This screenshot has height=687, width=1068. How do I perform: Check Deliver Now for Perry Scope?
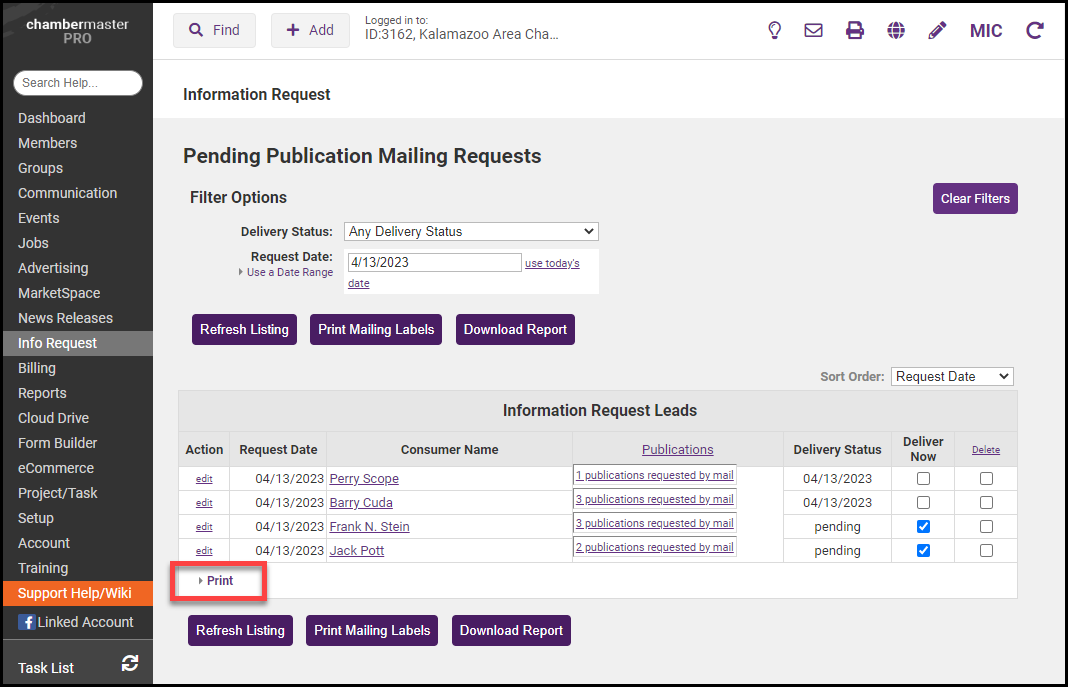pos(923,478)
